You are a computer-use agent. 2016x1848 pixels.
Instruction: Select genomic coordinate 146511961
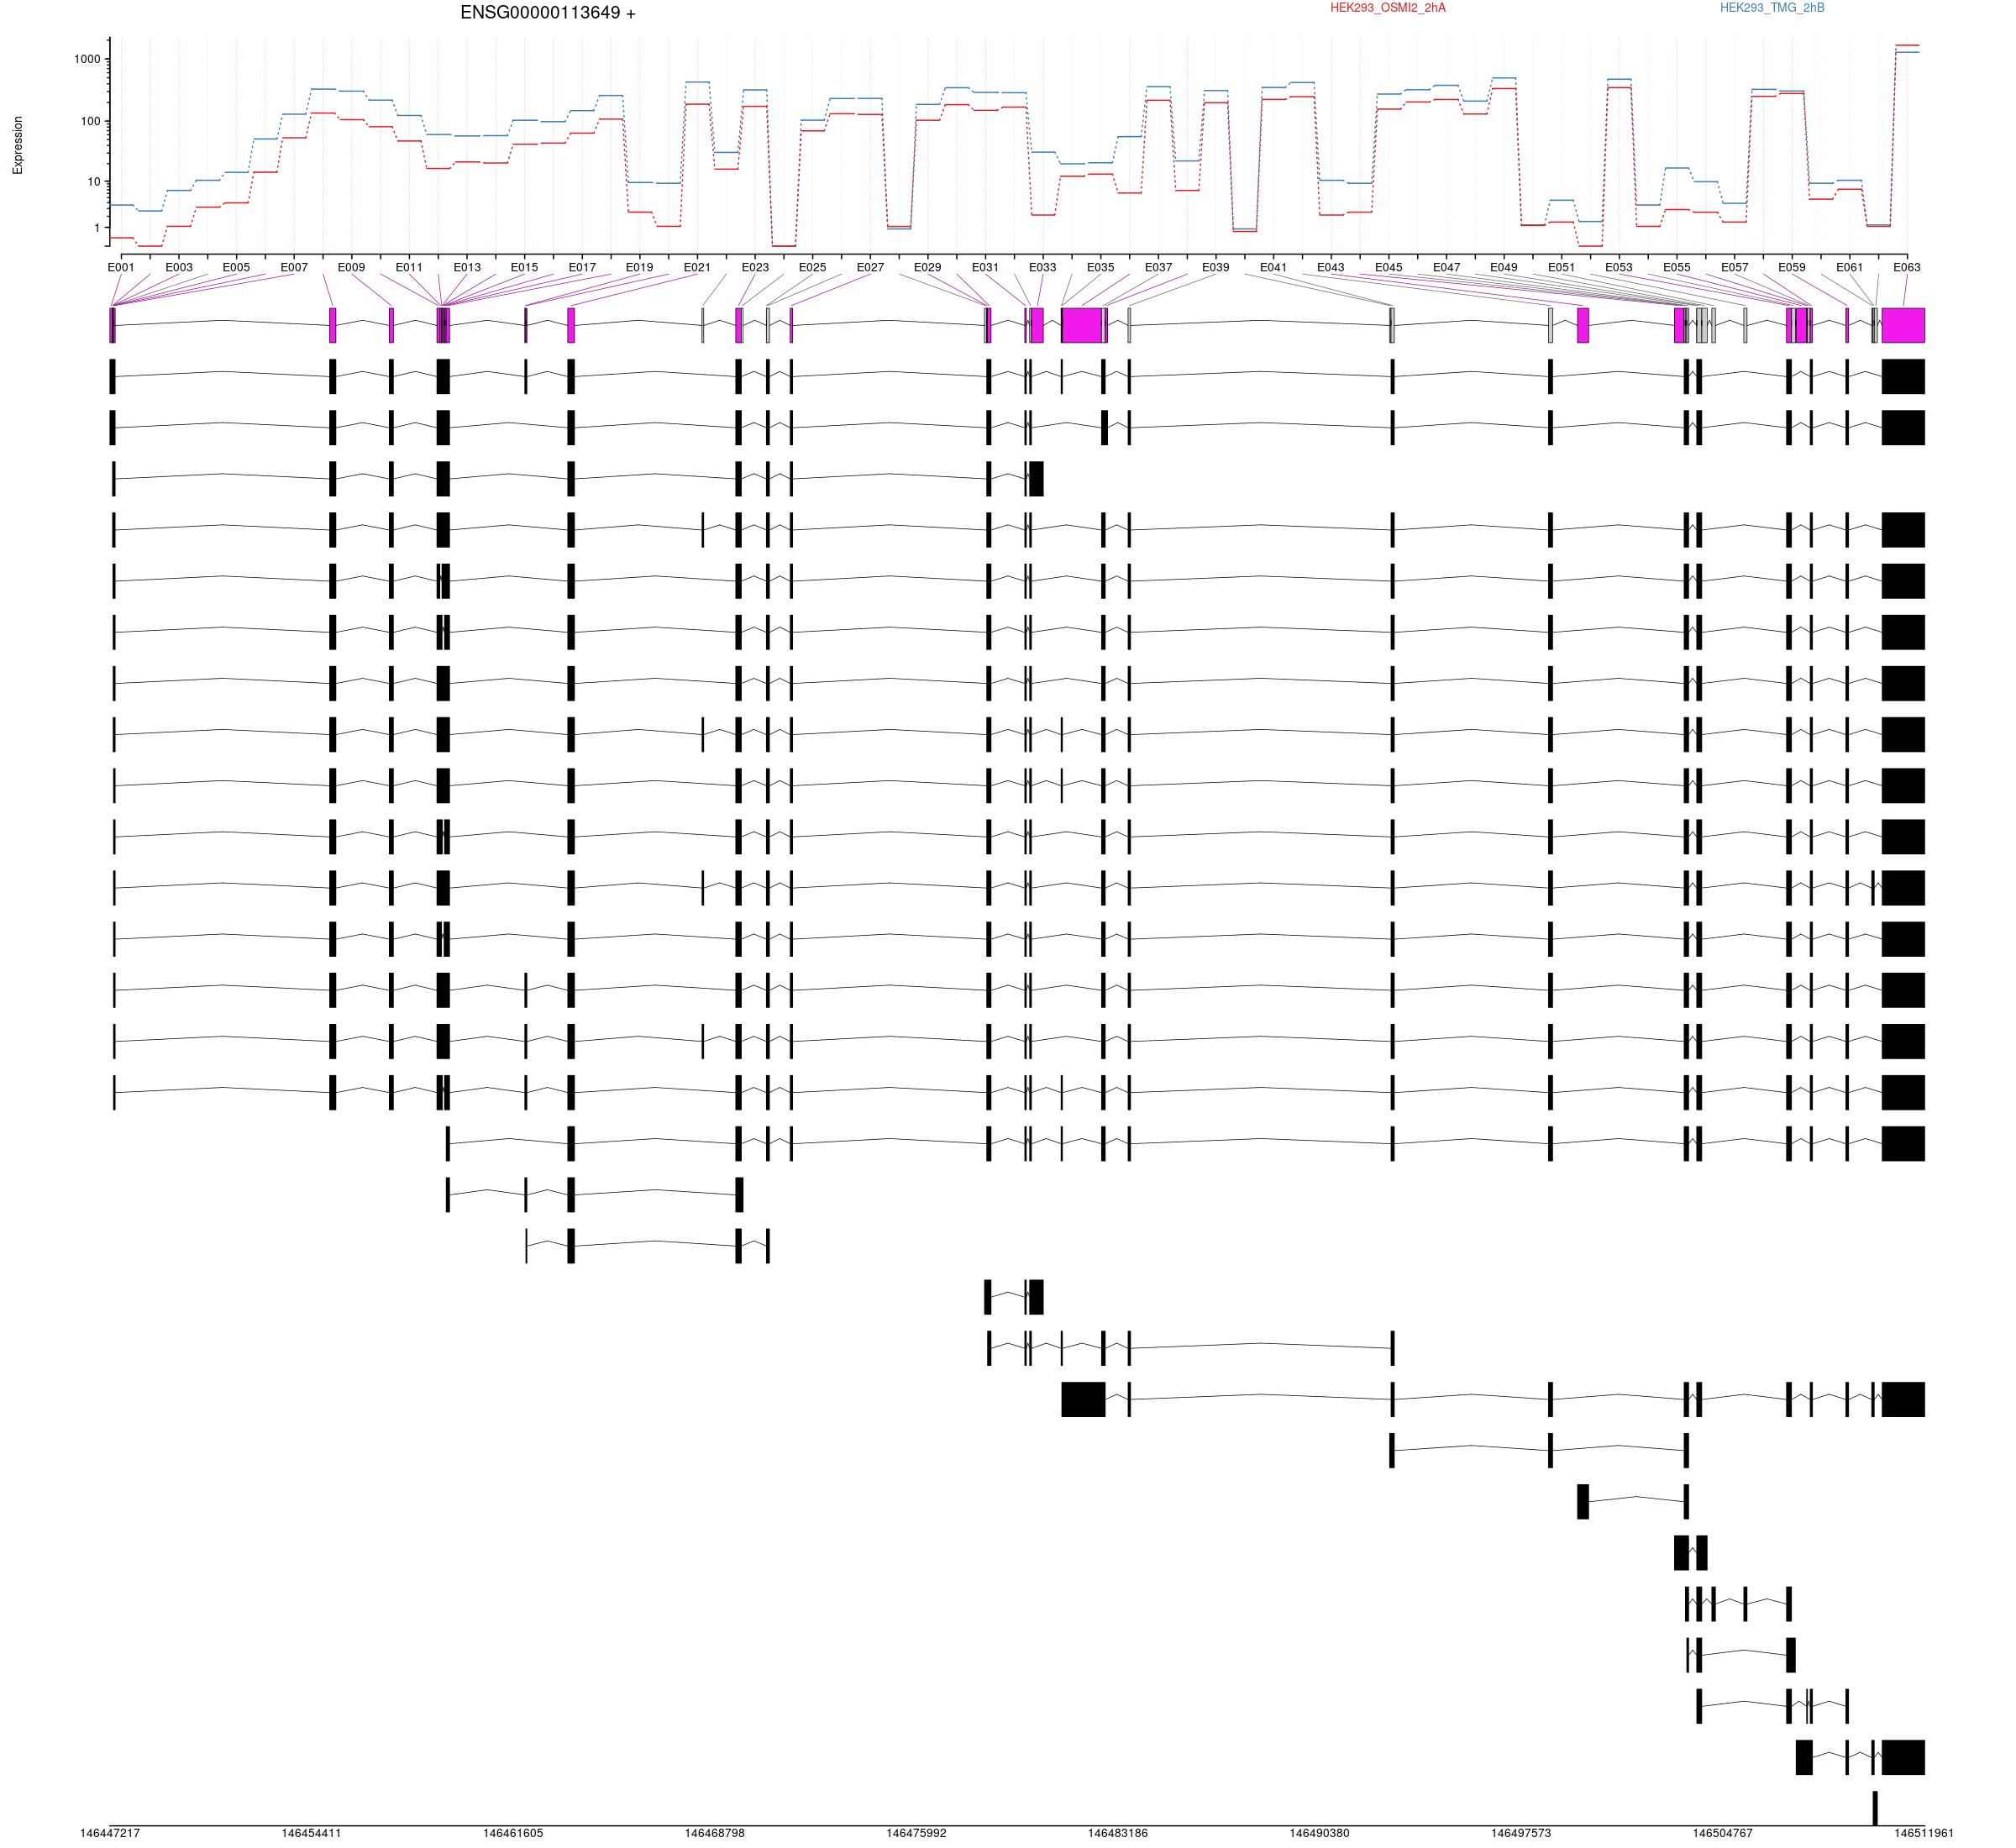tap(1924, 1833)
